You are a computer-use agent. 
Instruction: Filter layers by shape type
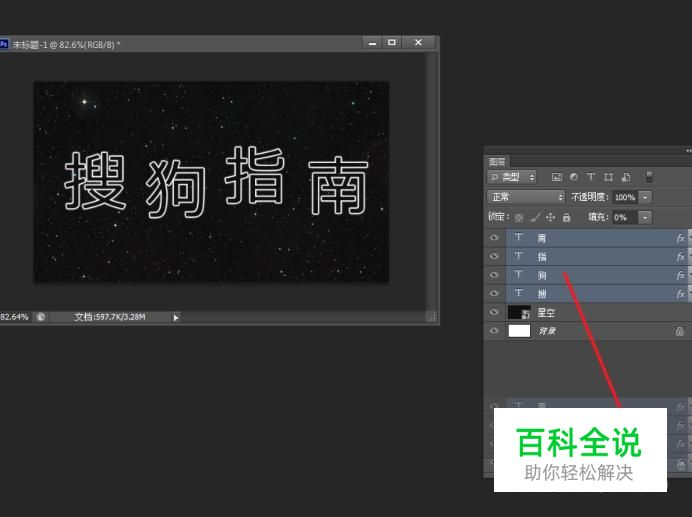click(608, 177)
